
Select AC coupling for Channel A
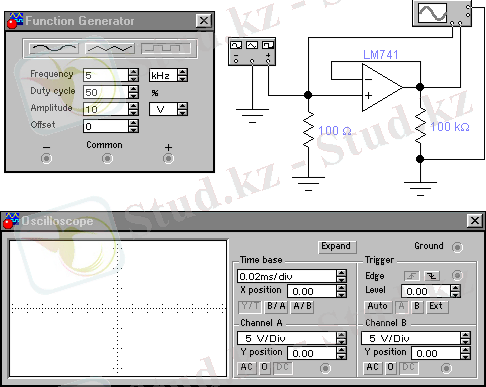coord(247,367)
